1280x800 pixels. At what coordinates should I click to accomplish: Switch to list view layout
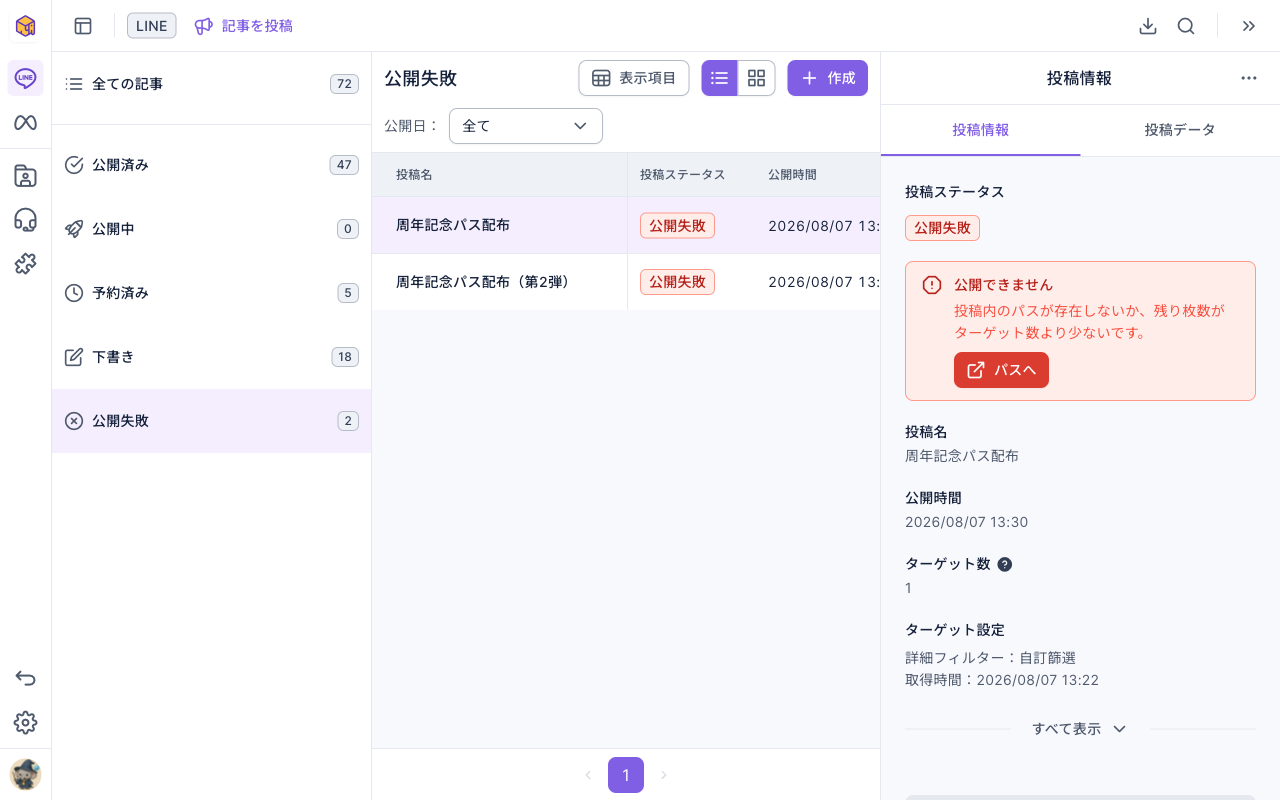(x=719, y=78)
